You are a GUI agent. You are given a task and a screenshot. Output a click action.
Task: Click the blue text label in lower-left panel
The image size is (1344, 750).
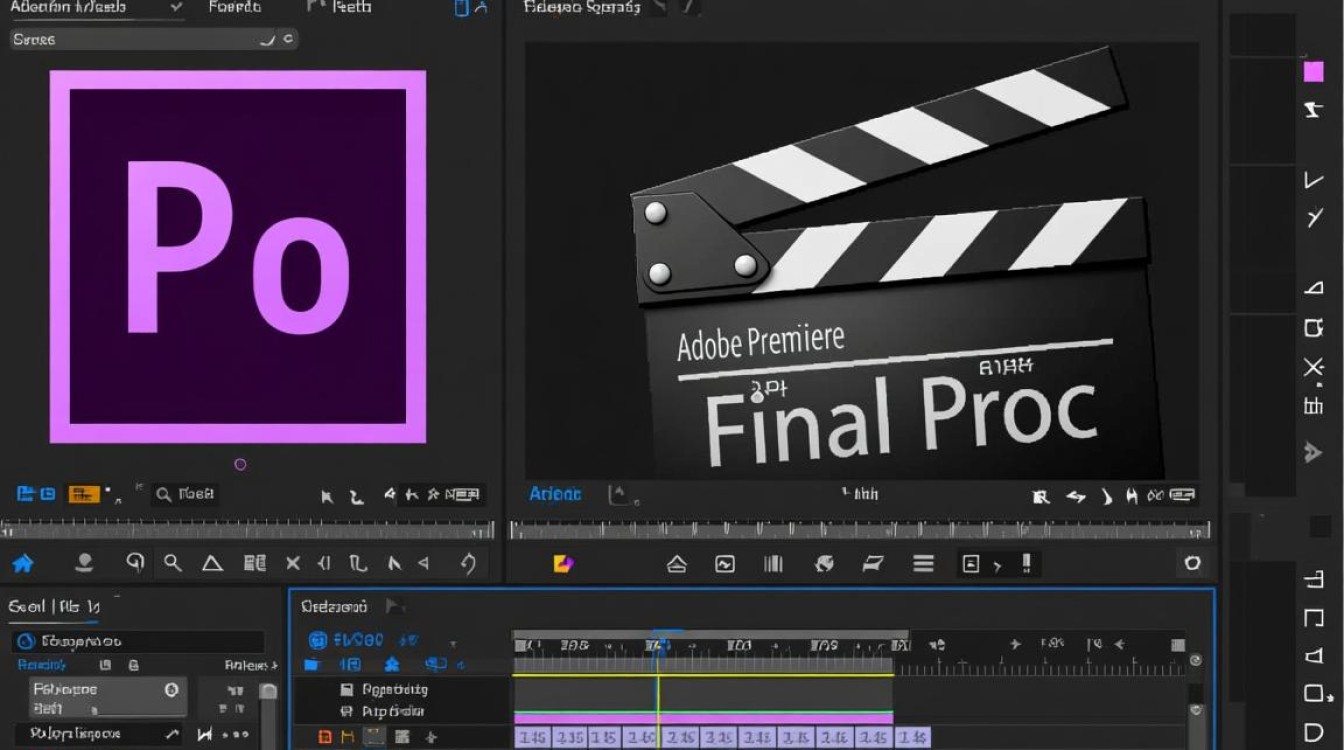(x=42, y=665)
